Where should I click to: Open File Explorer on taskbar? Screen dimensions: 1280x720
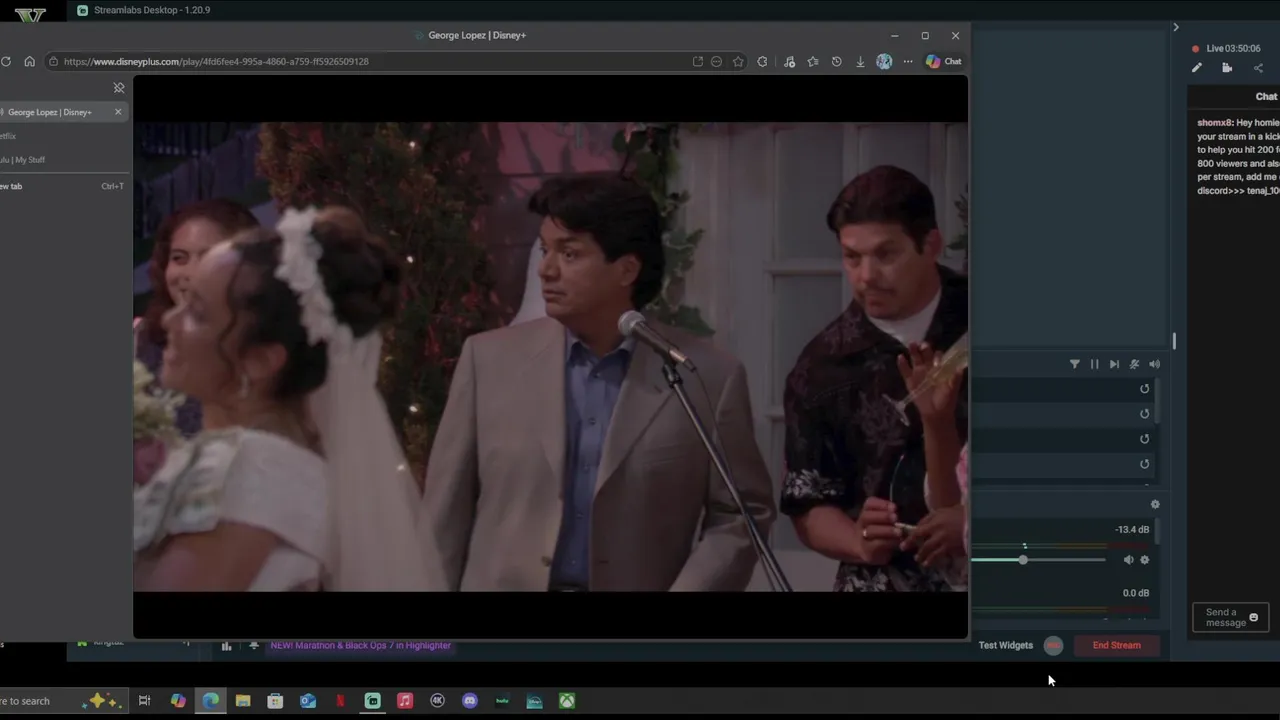pyautogui.click(x=243, y=701)
